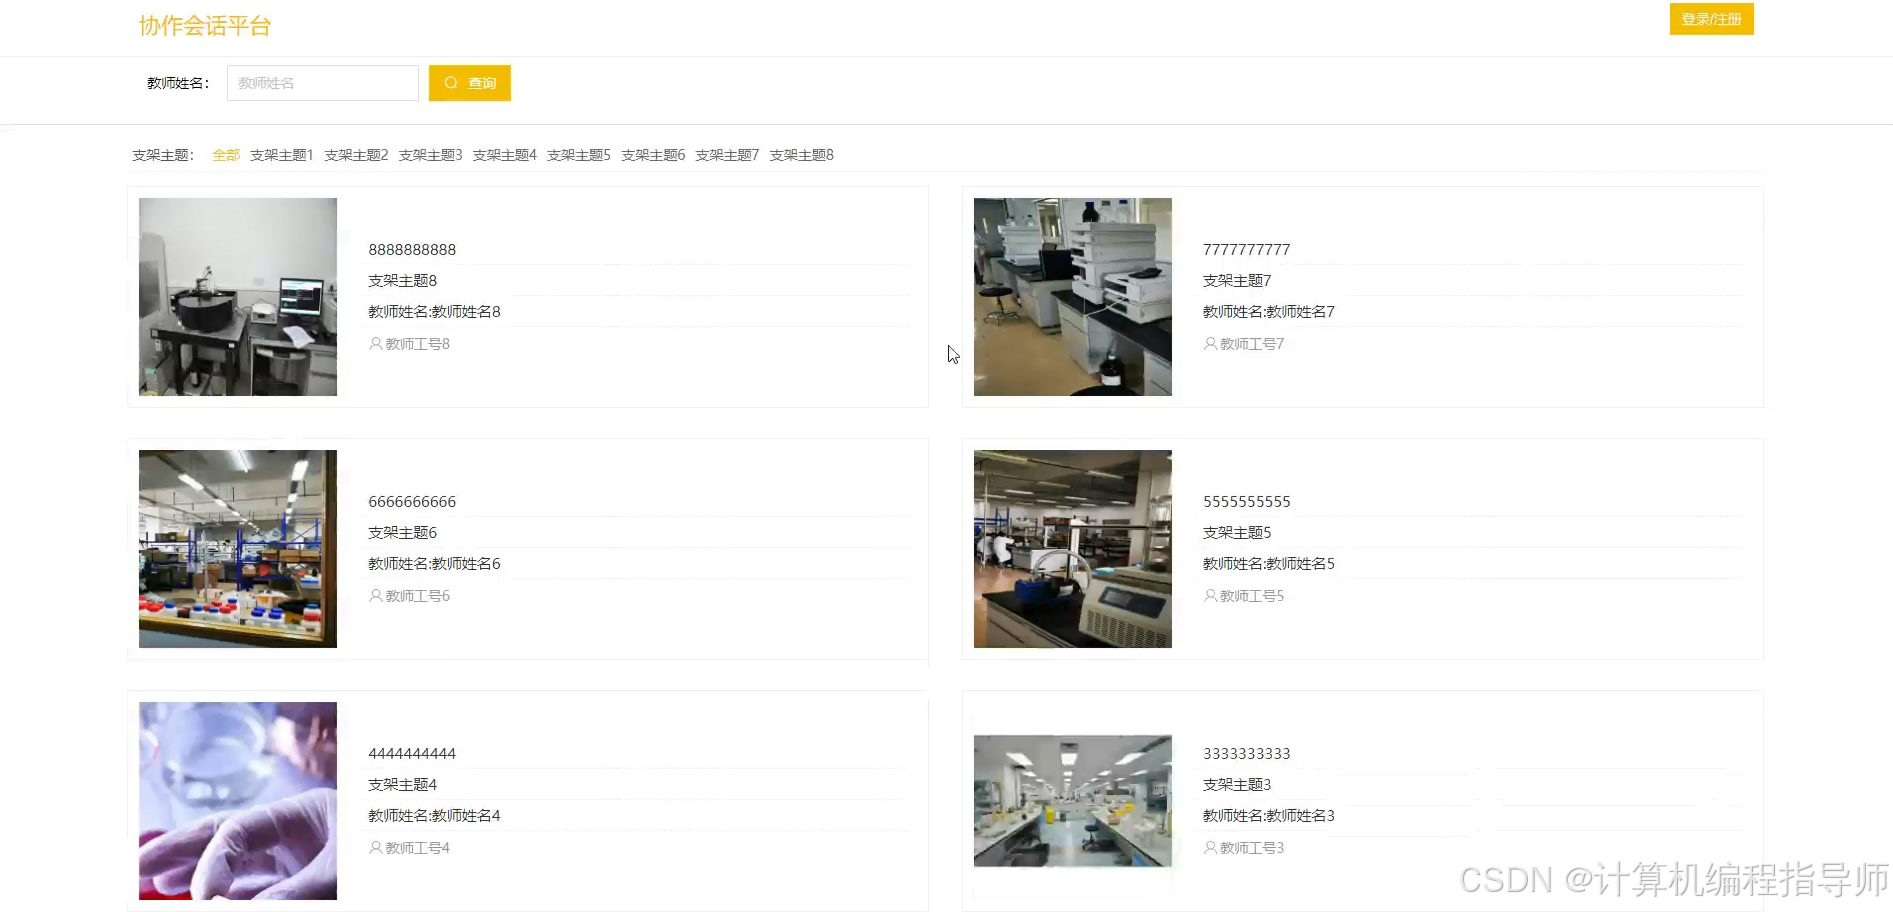
Task: Open the thumbnail for card 7777777777
Action: 1073,297
